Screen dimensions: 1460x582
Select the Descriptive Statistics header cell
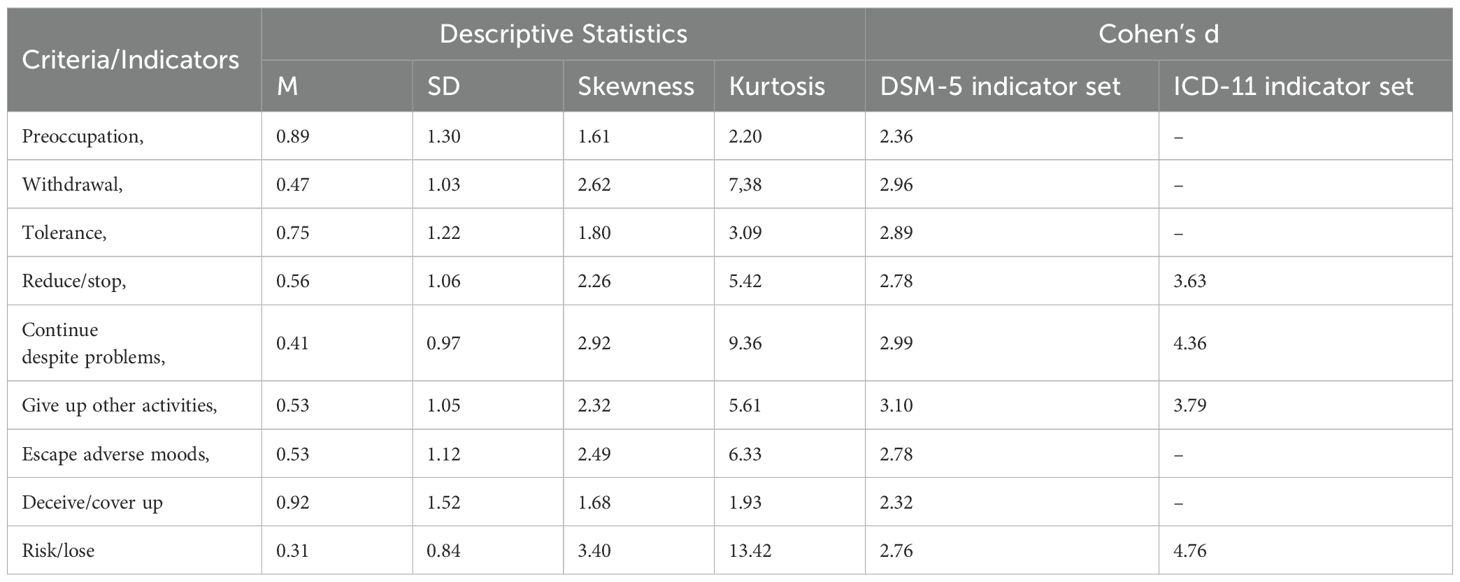point(562,34)
